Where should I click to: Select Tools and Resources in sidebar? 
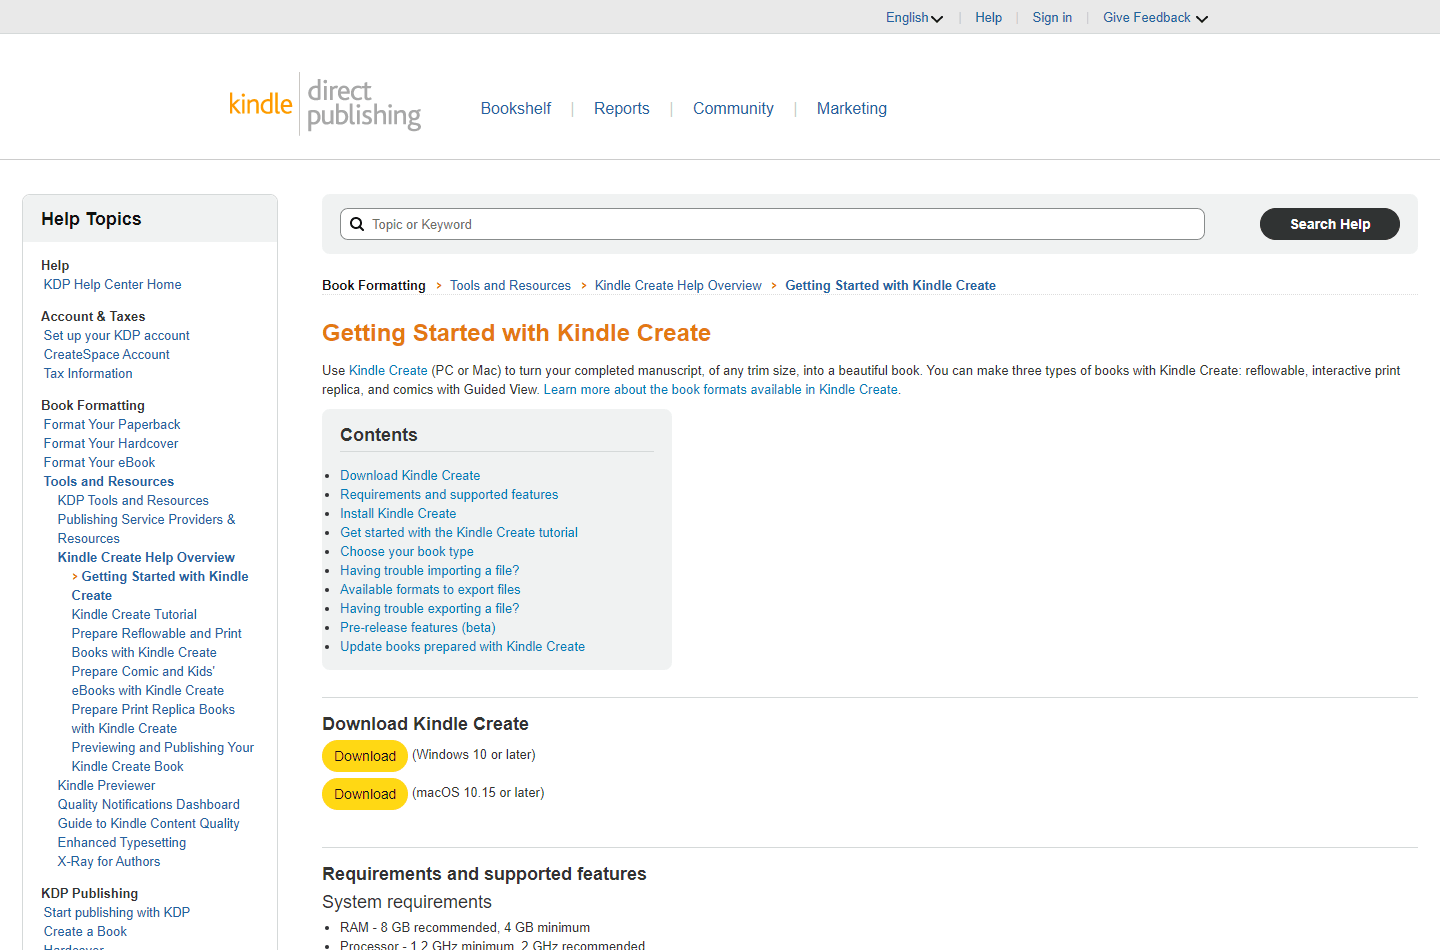tap(108, 481)
